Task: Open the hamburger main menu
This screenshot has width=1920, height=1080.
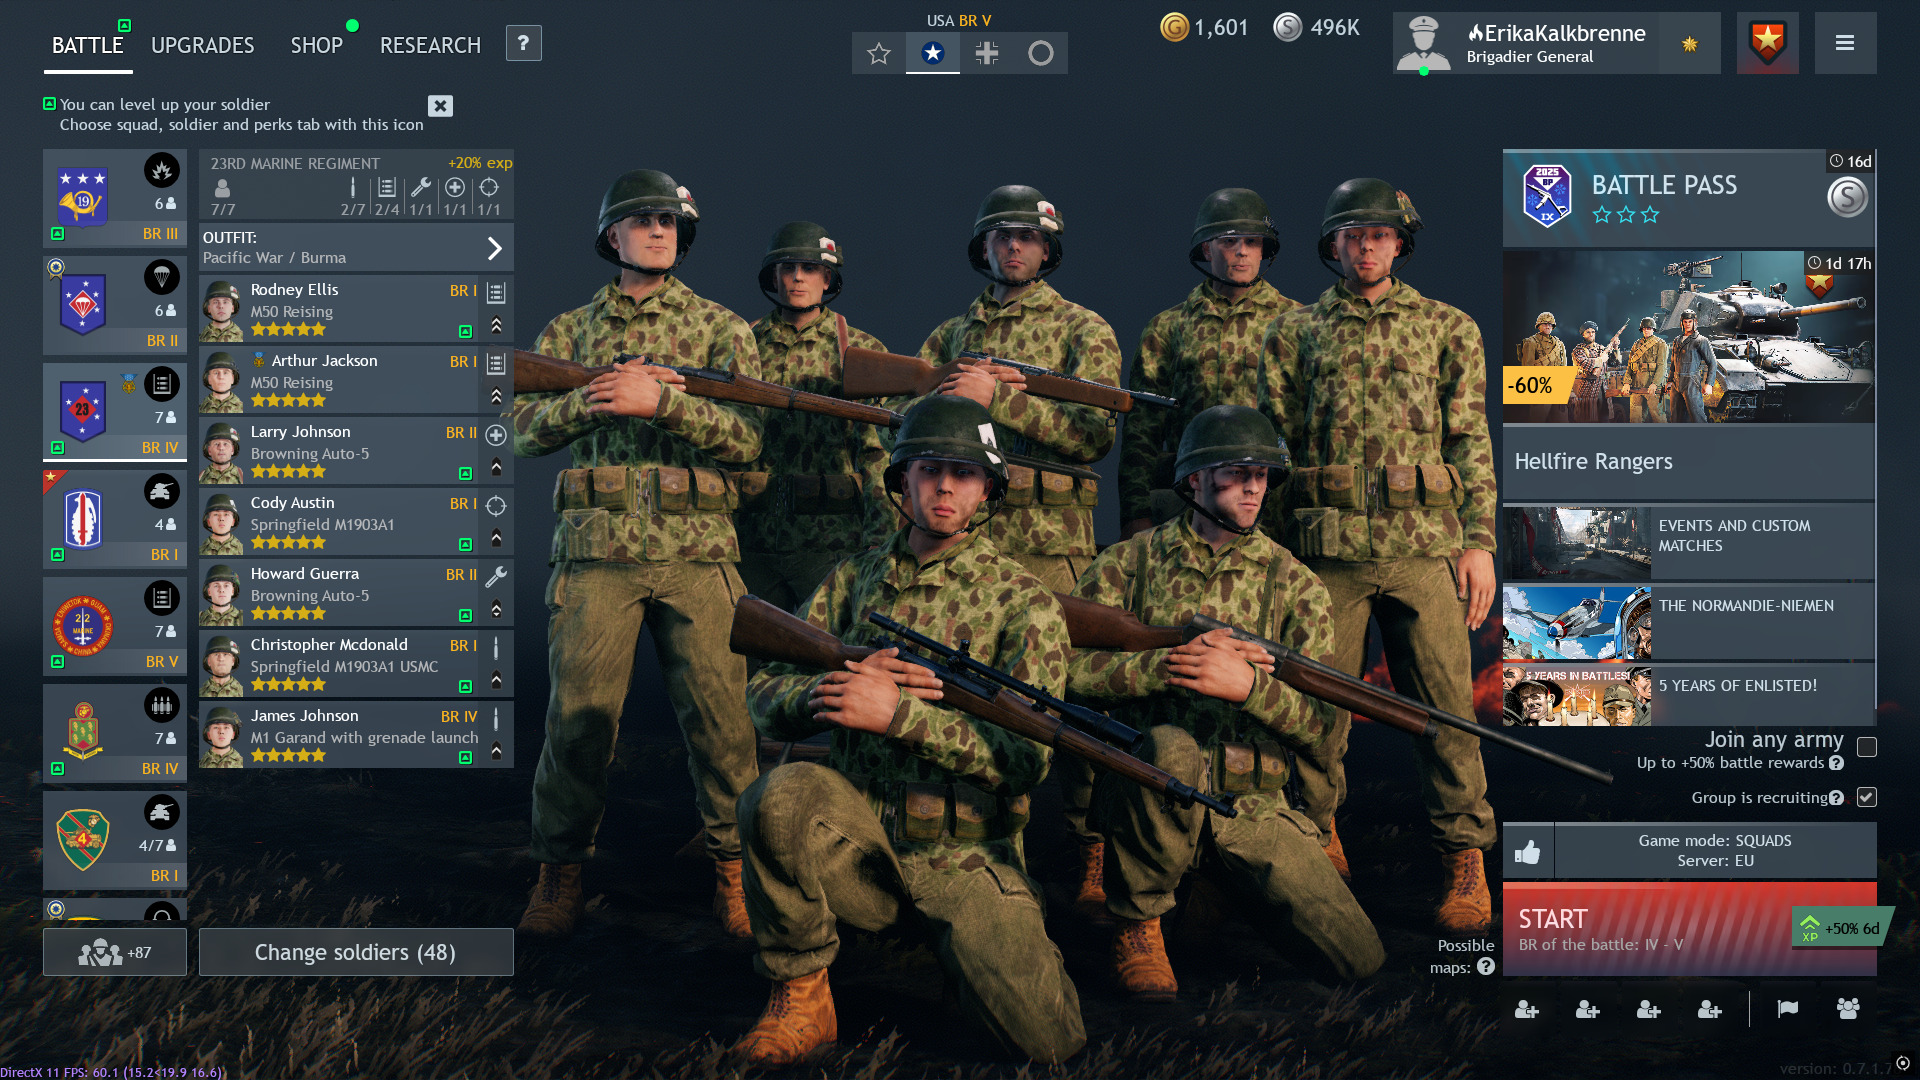Action: [1845, 43]
